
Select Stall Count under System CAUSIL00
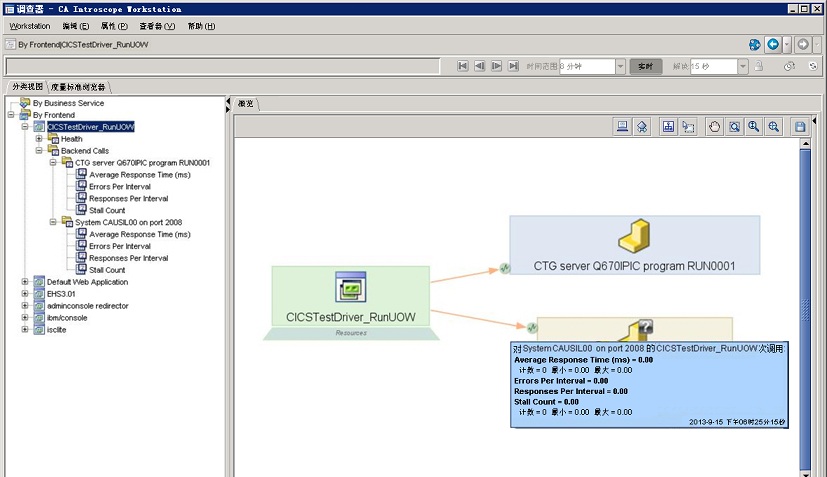[x=107, y=270]
